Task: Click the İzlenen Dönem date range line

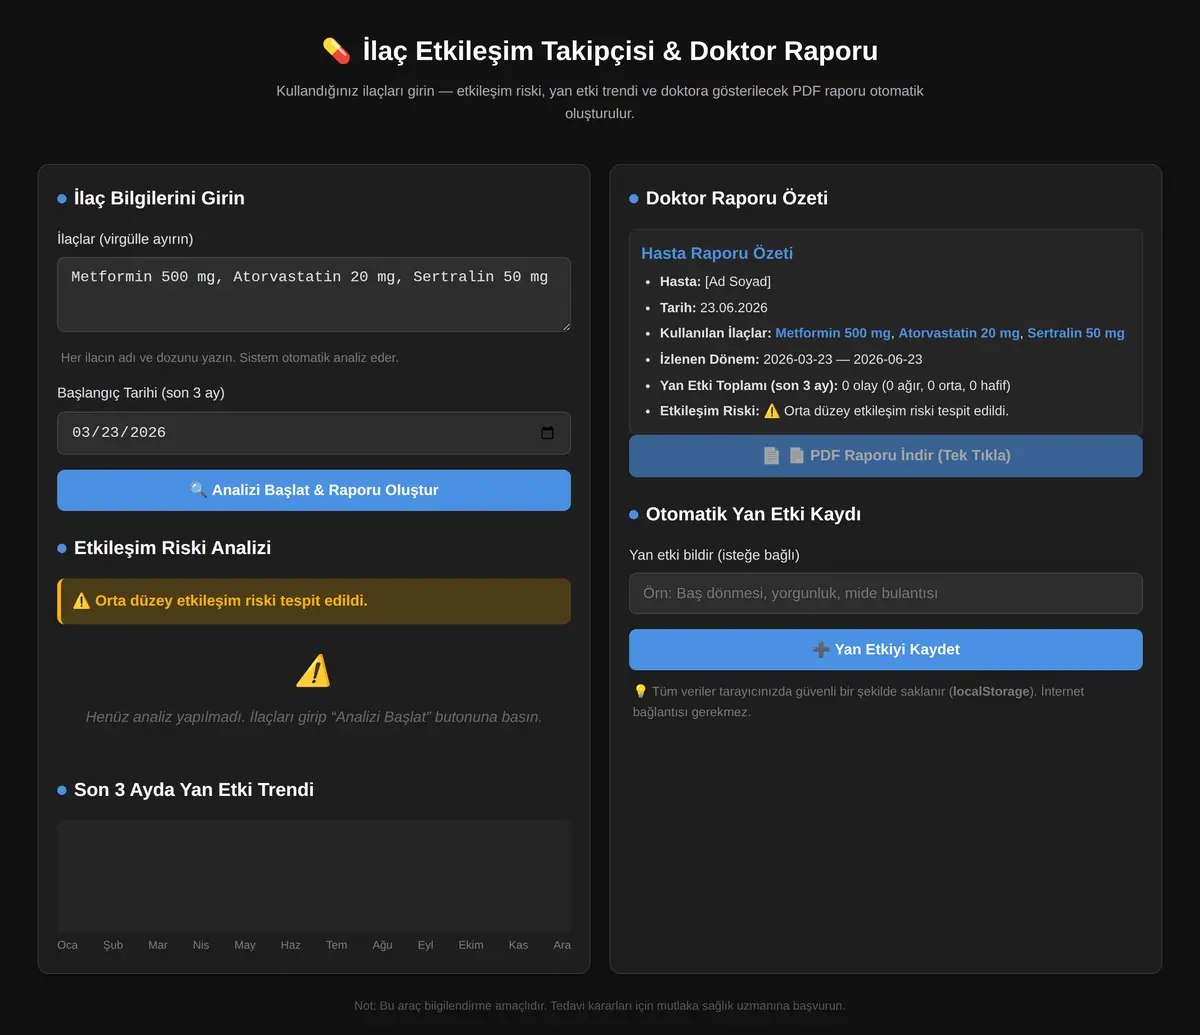Action: point(791,359)
